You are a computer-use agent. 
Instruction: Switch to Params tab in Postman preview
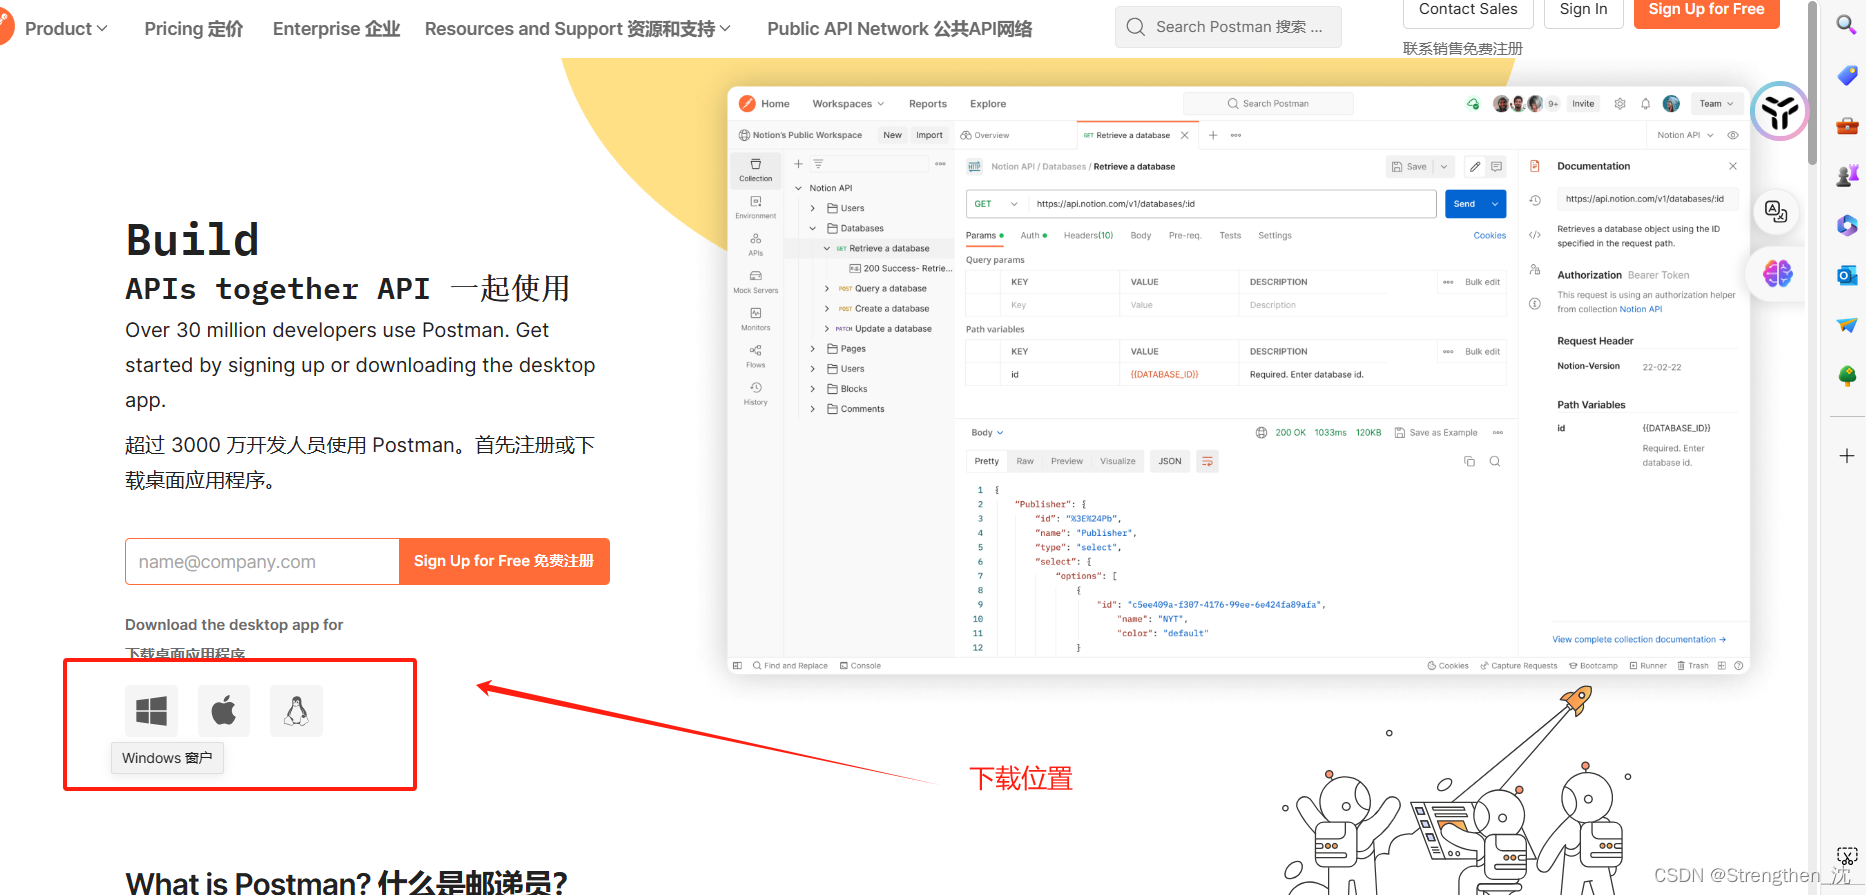point(984,236)
